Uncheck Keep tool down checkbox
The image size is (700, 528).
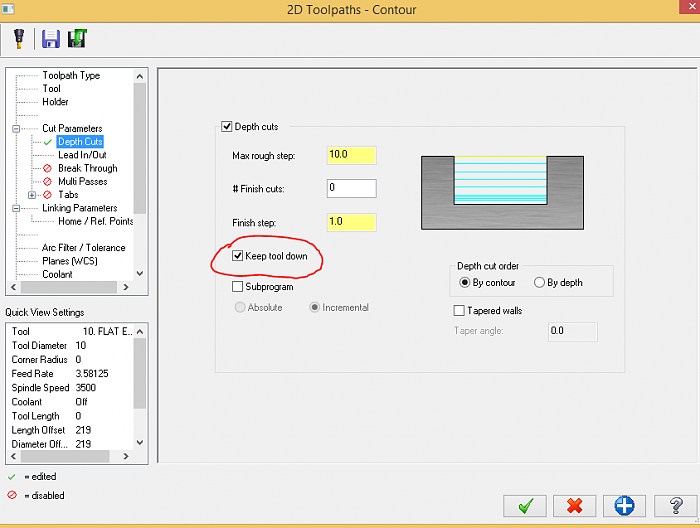click(x=238, y=256)
